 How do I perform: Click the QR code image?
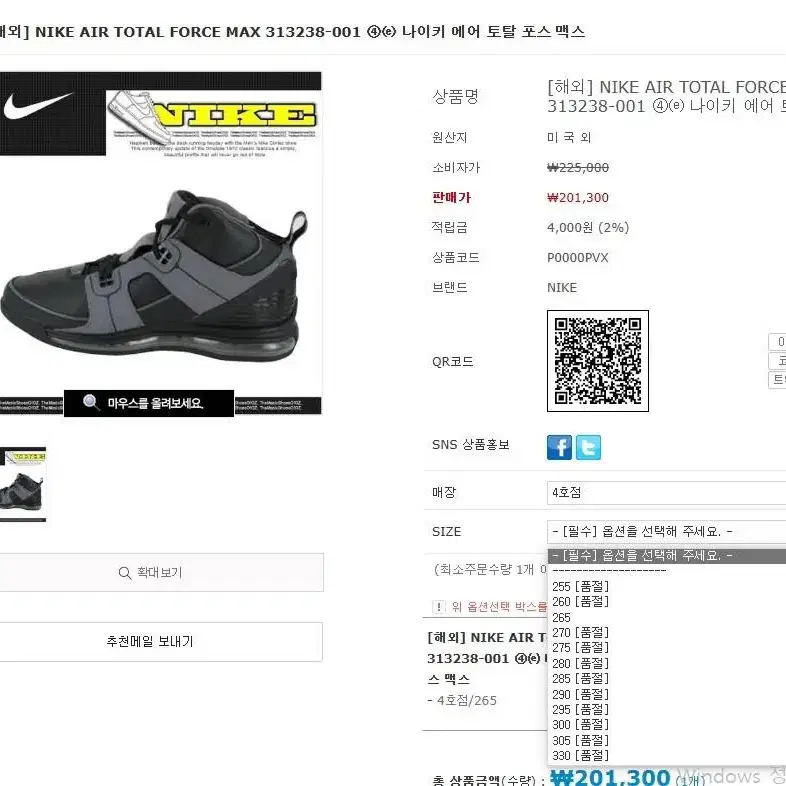(598, 361)
